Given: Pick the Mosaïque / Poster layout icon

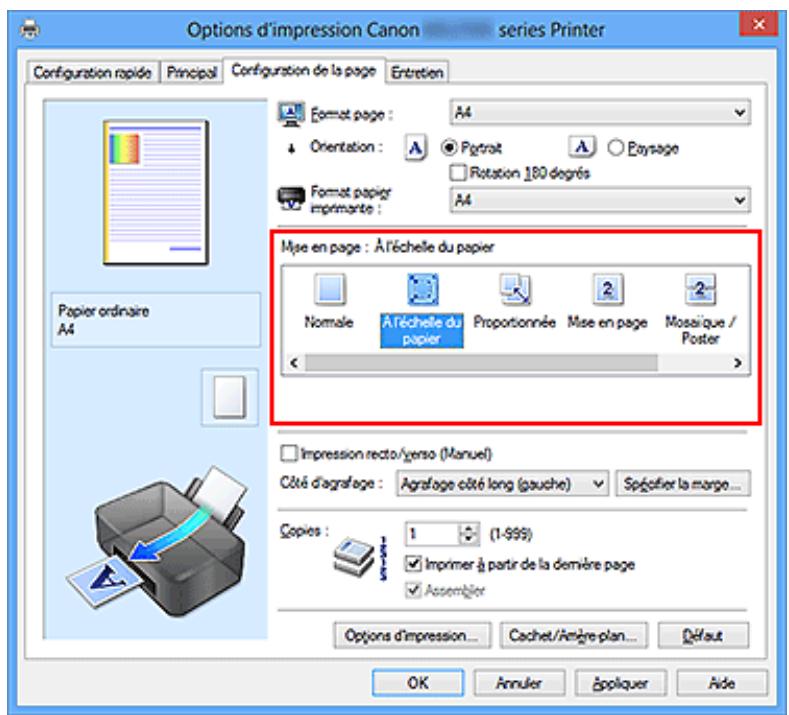Looking at the screenshot, I should (700, 290).
